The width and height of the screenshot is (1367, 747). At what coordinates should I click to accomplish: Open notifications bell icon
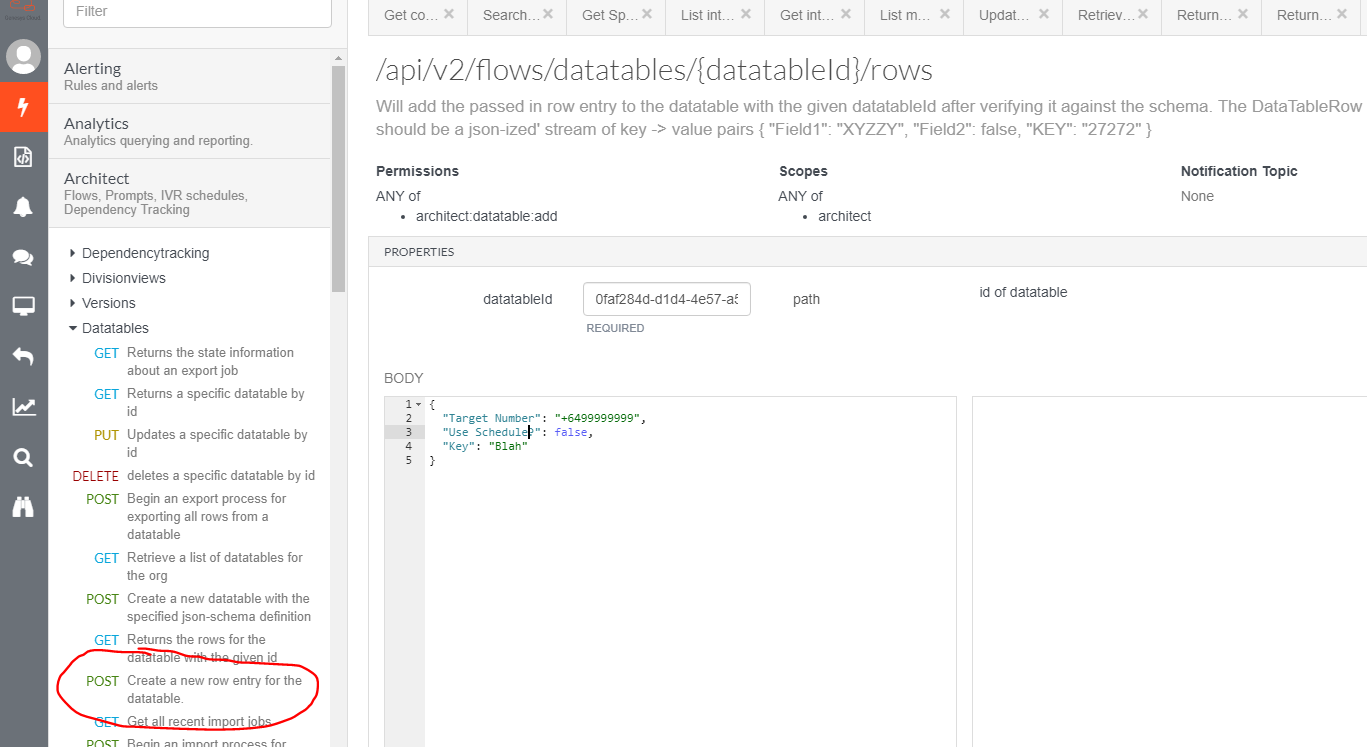click(23, 207)
